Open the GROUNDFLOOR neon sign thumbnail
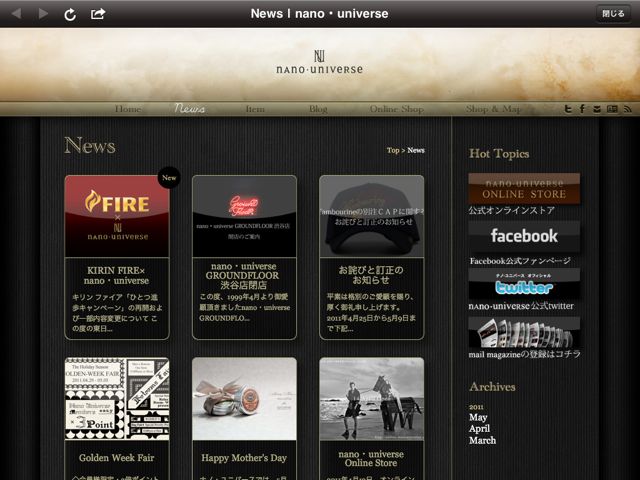The image size is (640, 480). [x=244, y=216]
